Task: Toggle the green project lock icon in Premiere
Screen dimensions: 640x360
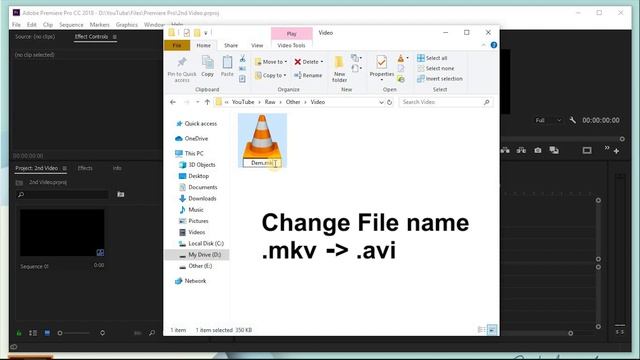Action: [x=19, y=333]
